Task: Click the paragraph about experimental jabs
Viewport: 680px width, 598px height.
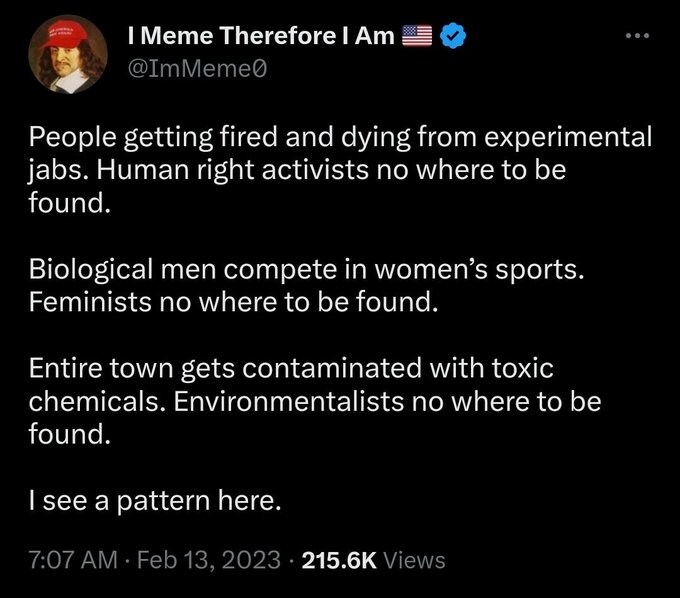Action: point(340,170)
